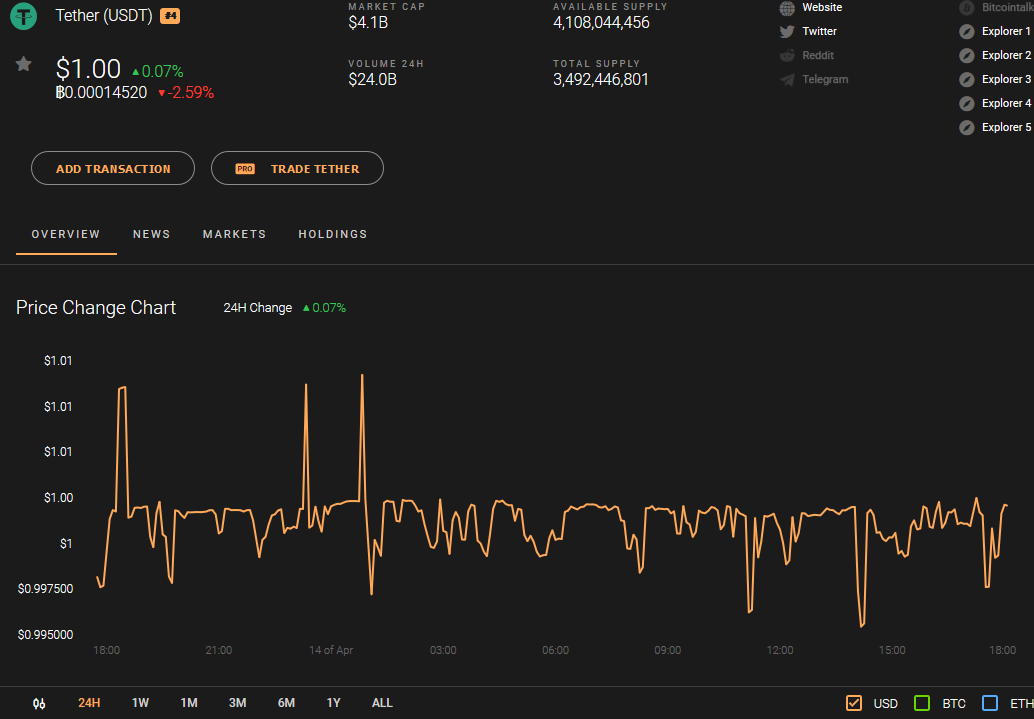The image size is (1034, 719).
Task: Enable the BTC currency checkbox
Action: coord(922,703)
